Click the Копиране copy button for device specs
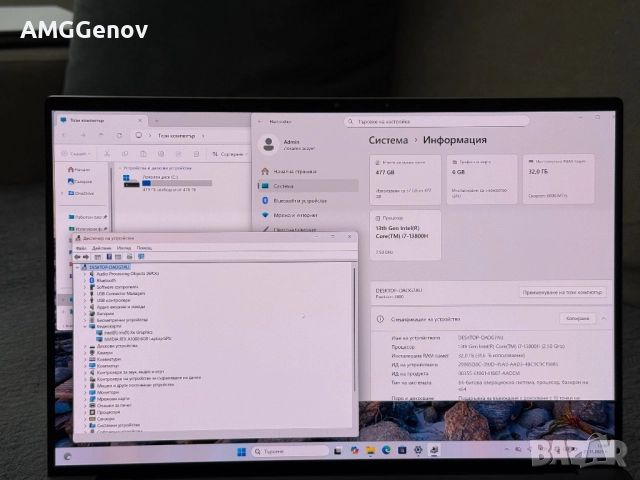Viewport: 640px width, 480px height. (x=577, y=318)
